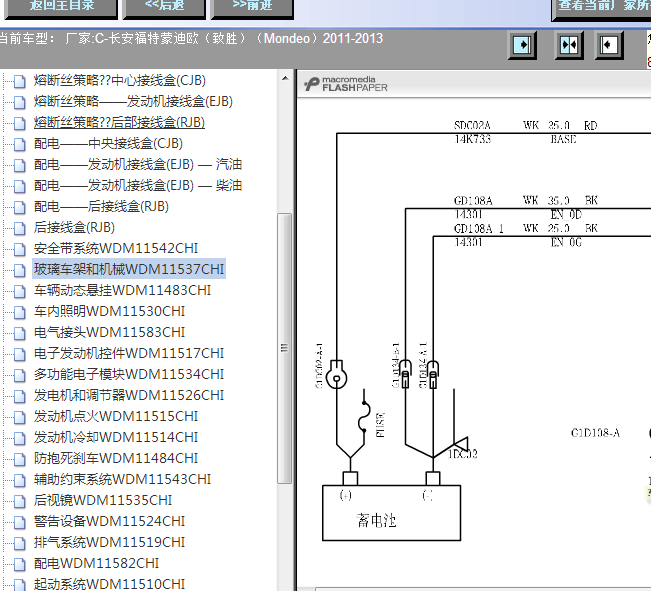This screenshot has width=651, height=591.
Task: Click the document icon beside 电子发动机控件WDM11517CHI
Action: (19, 355)
